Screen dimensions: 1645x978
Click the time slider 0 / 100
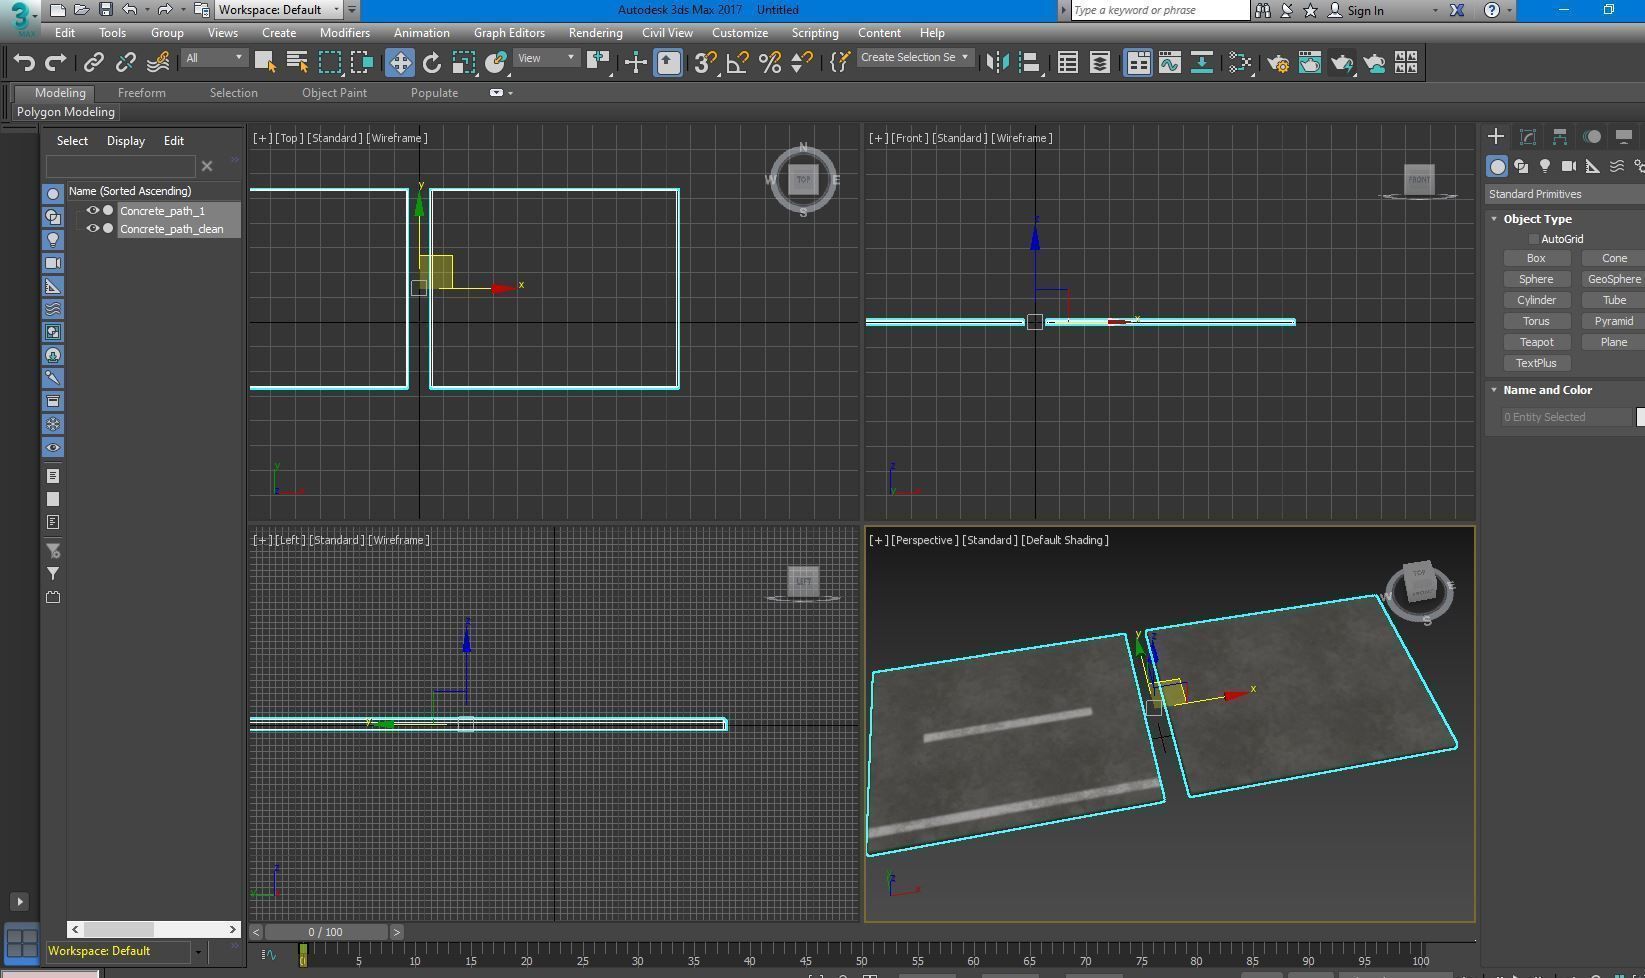325,932
